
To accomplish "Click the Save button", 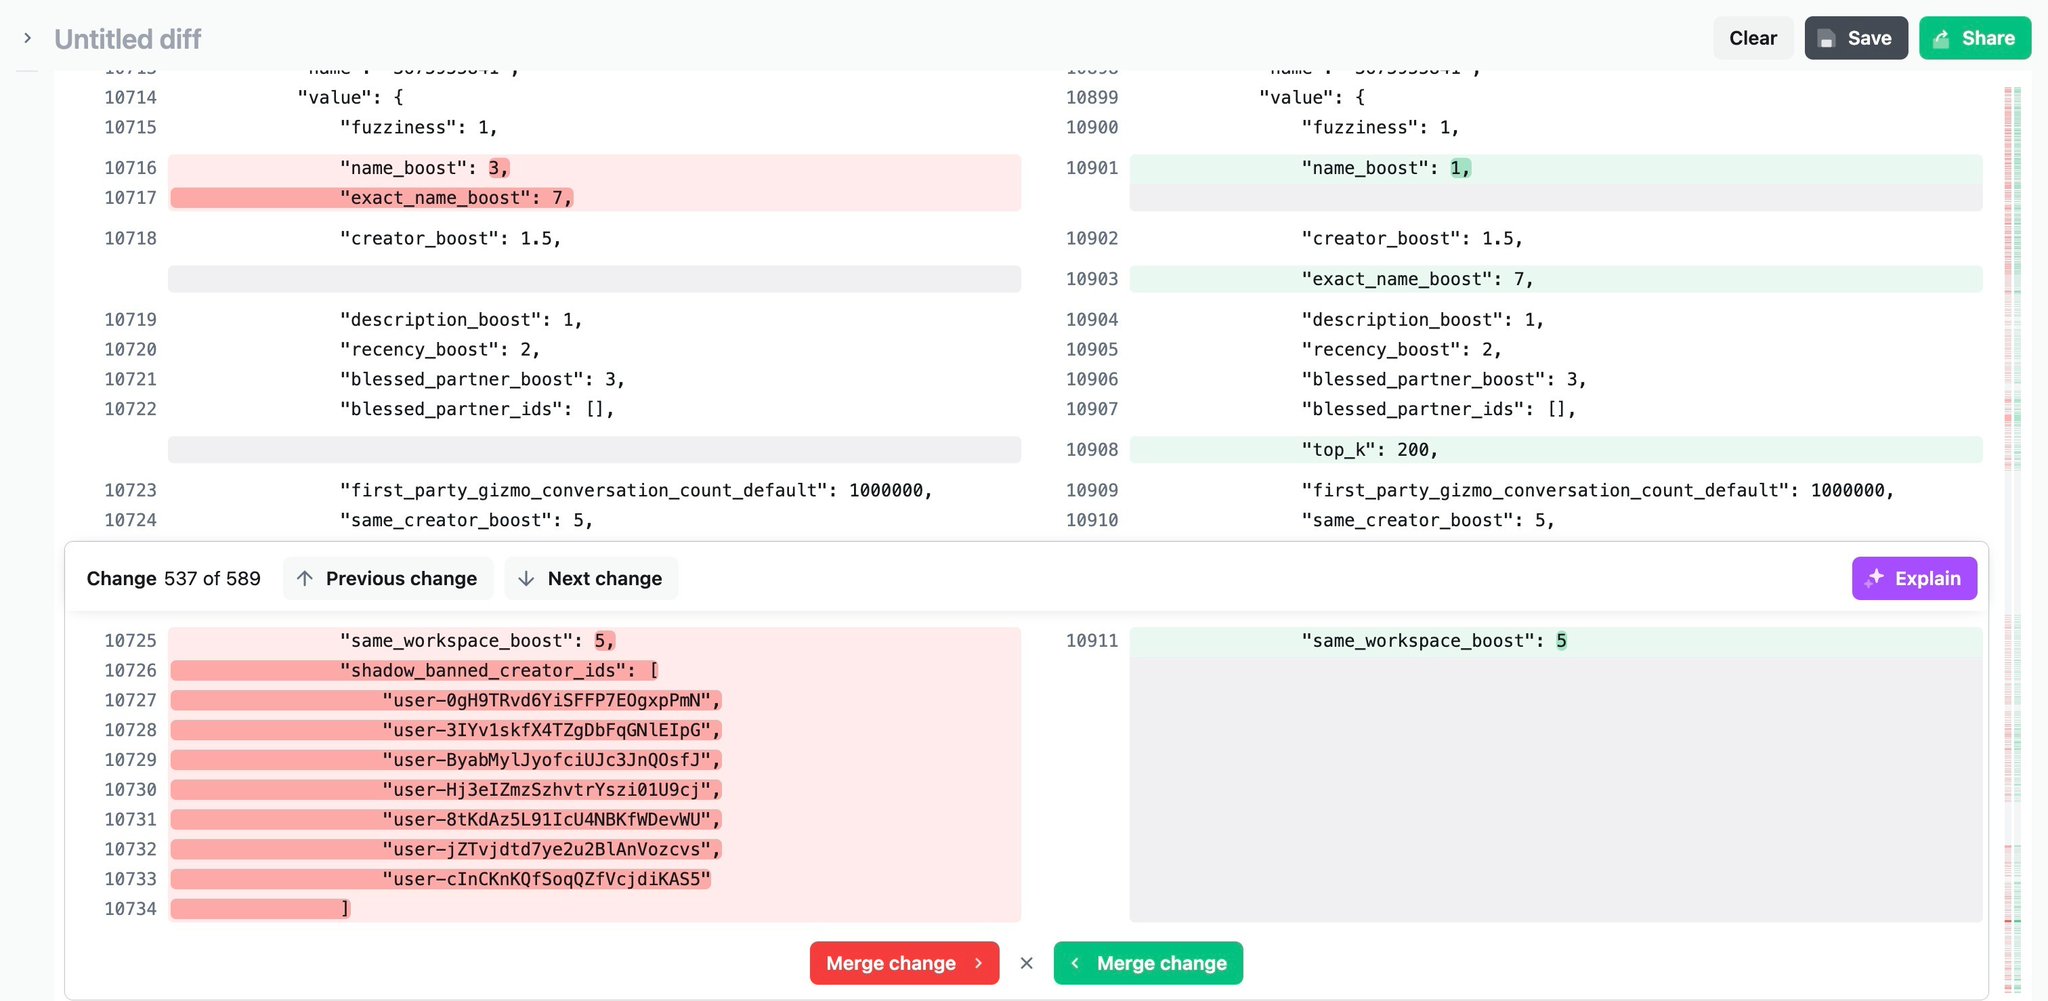I will point(1856,38).
